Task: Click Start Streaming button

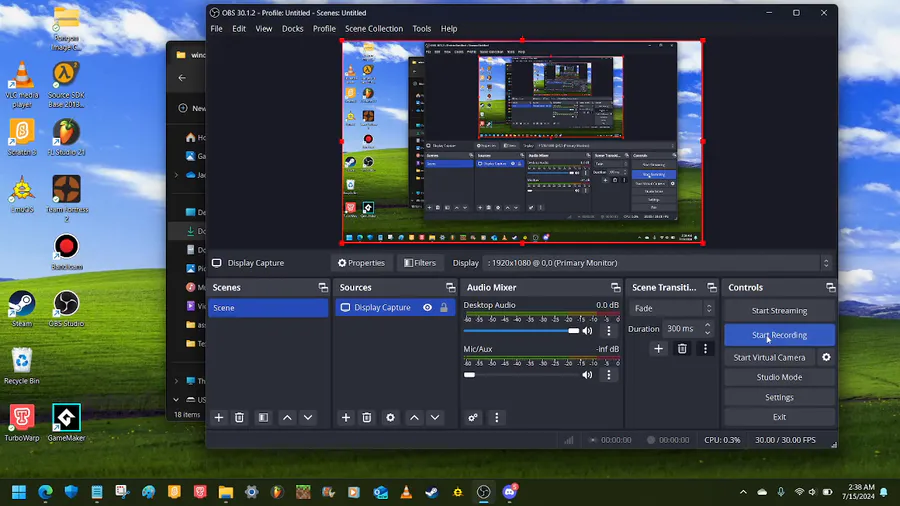Action: 779,311
